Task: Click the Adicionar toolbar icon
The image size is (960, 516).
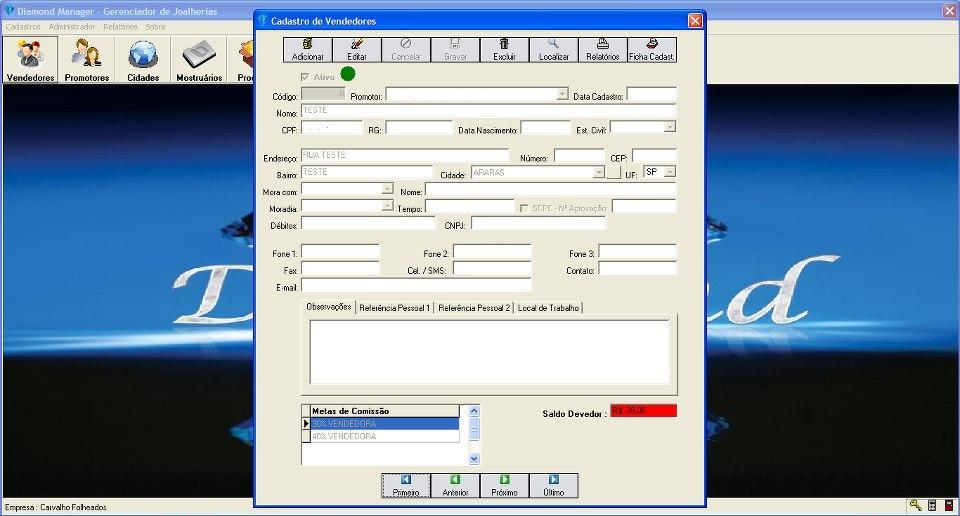Action: pos(307,50)
